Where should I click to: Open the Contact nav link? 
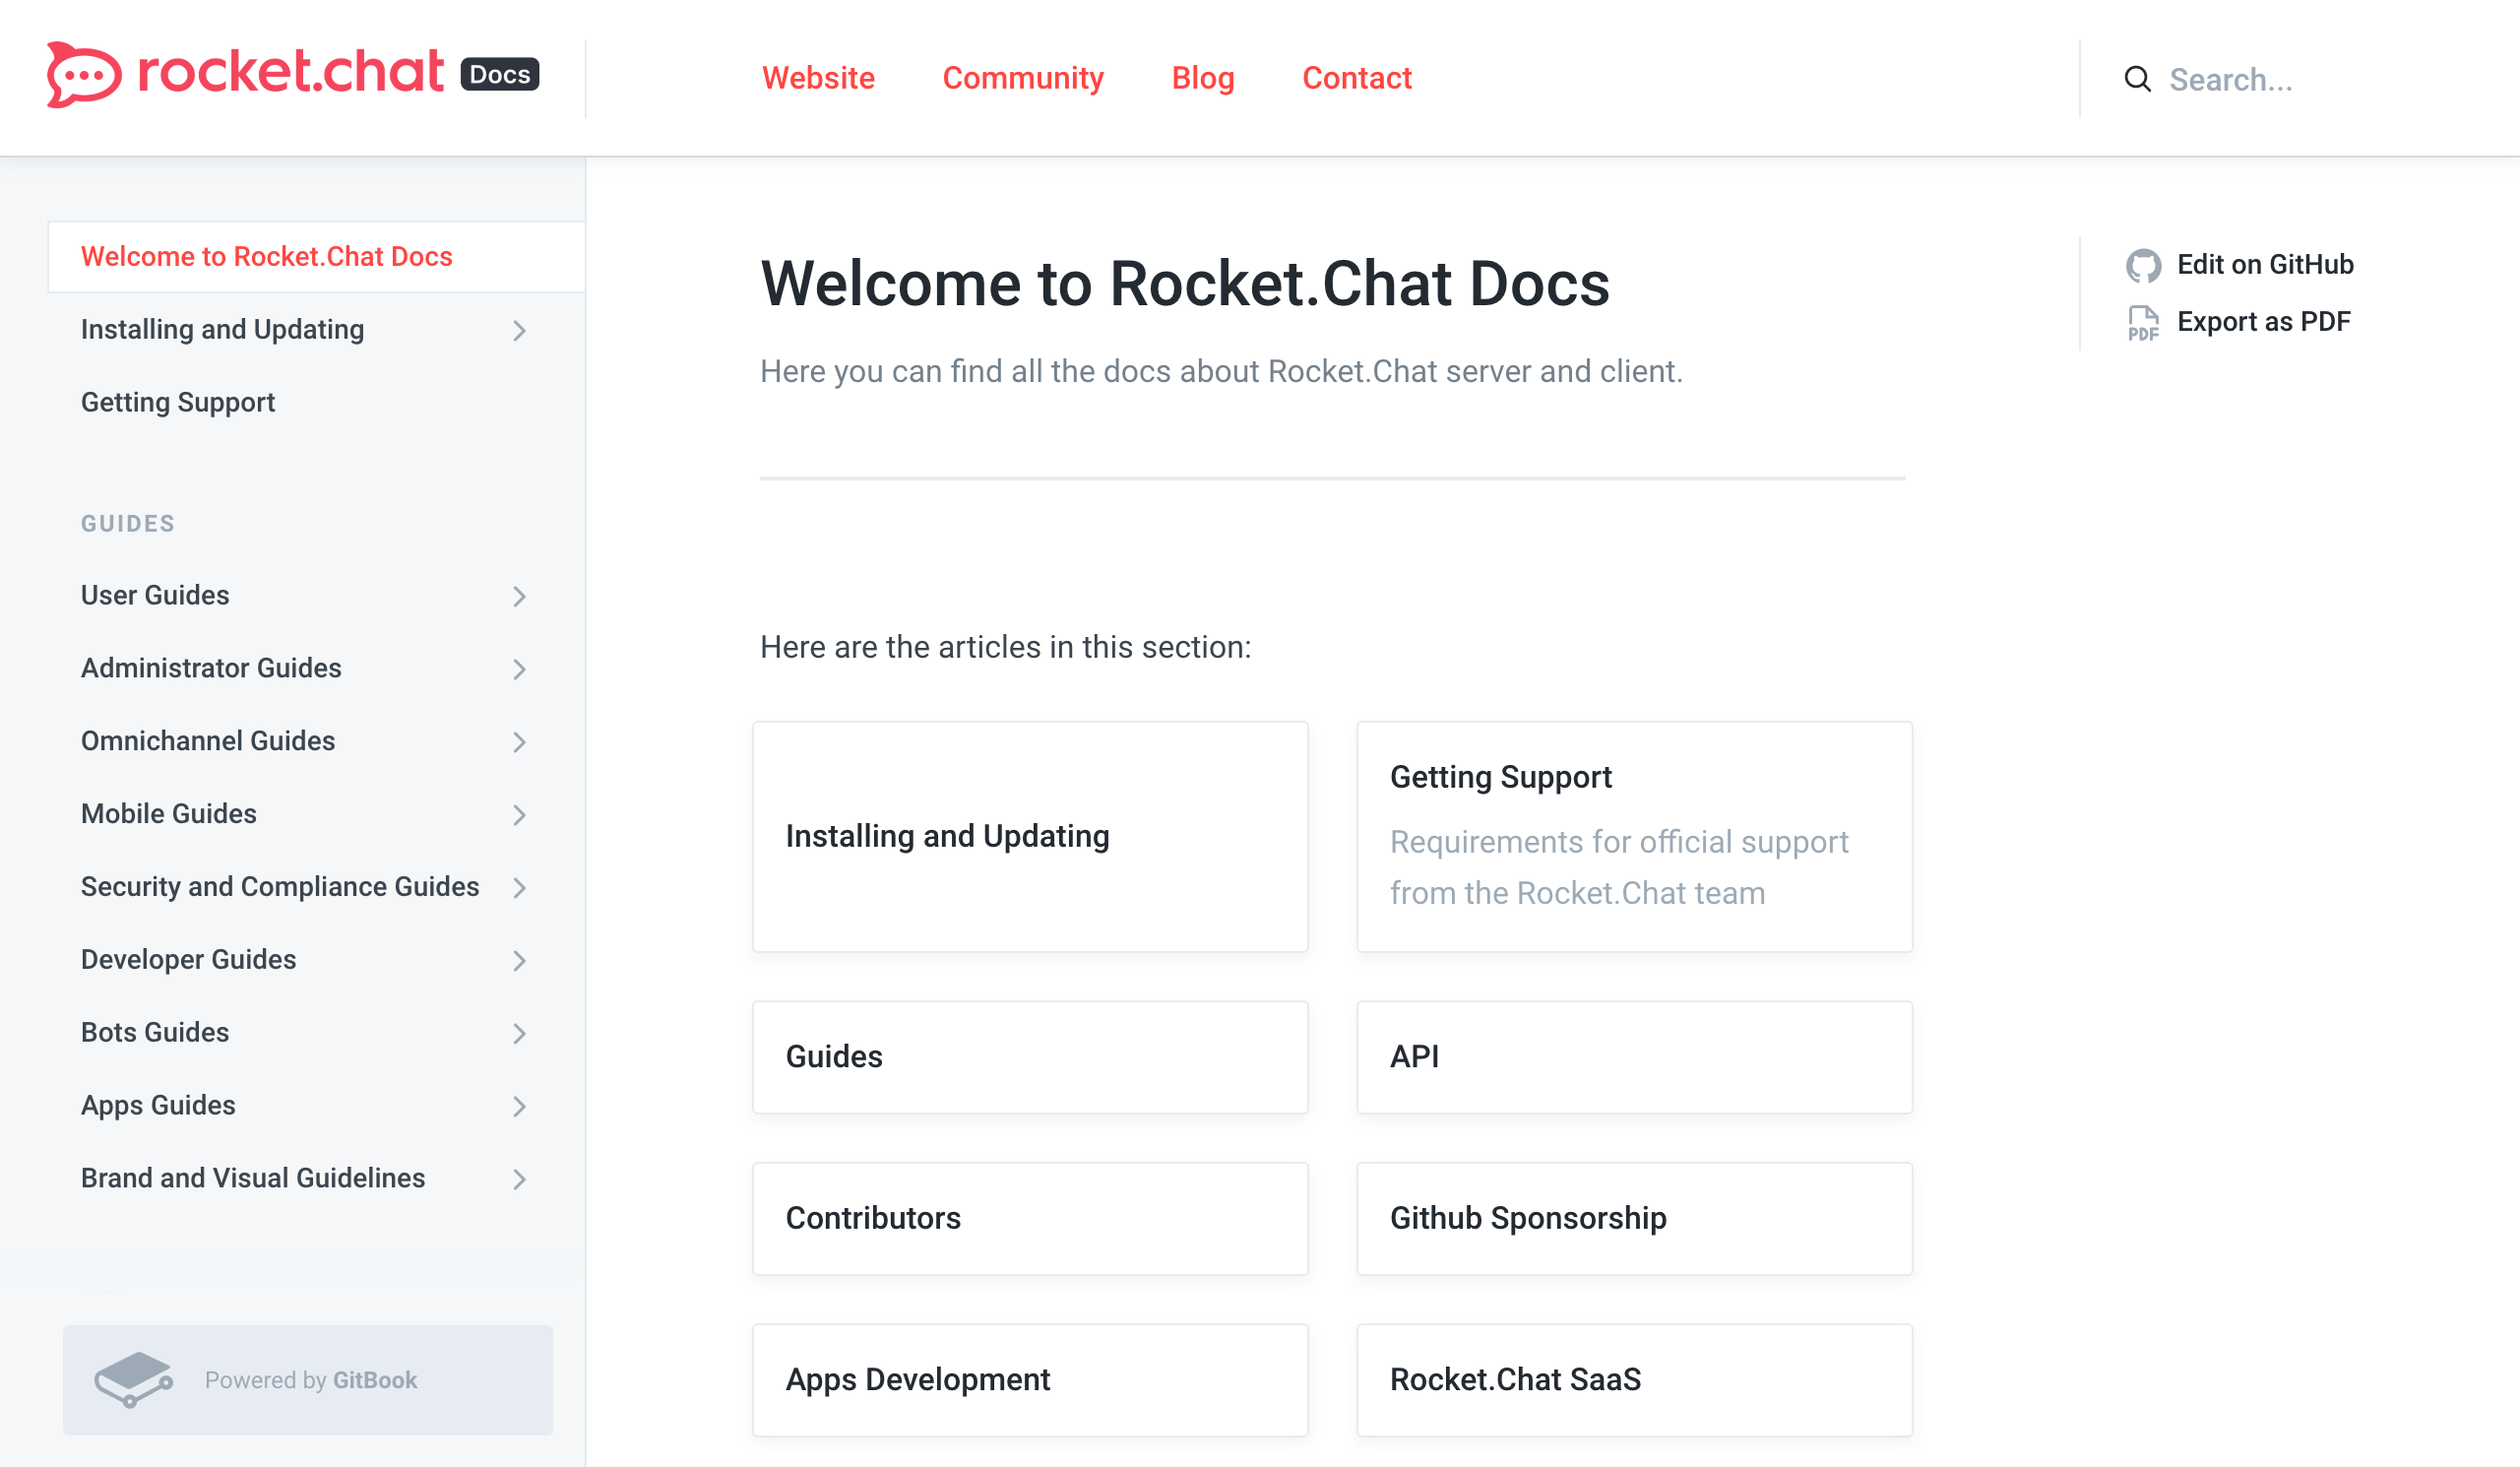(x=1357, y=78)
